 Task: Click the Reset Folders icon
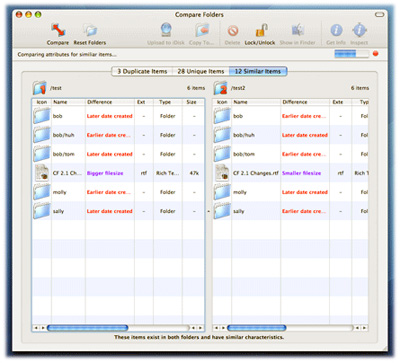tap(90, 30)
